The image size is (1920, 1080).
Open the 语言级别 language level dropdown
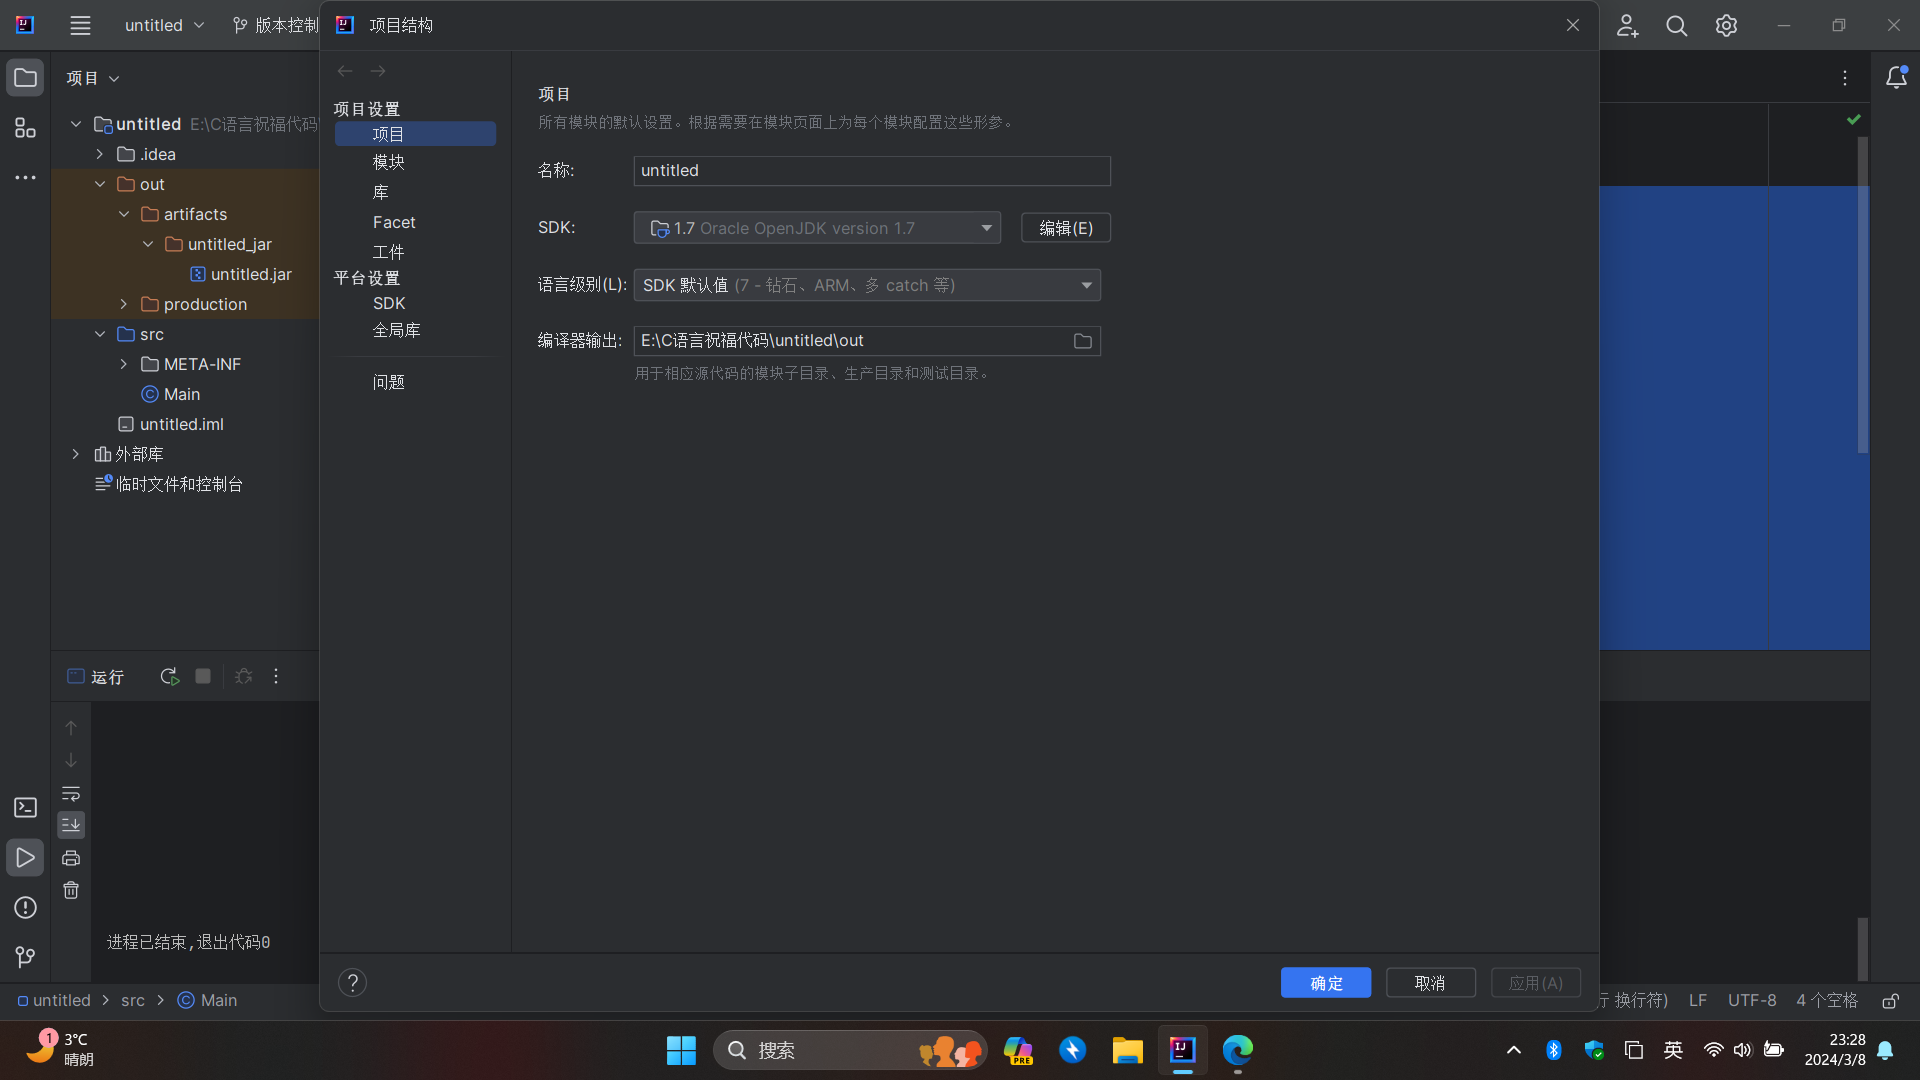(x=866, y=284)
